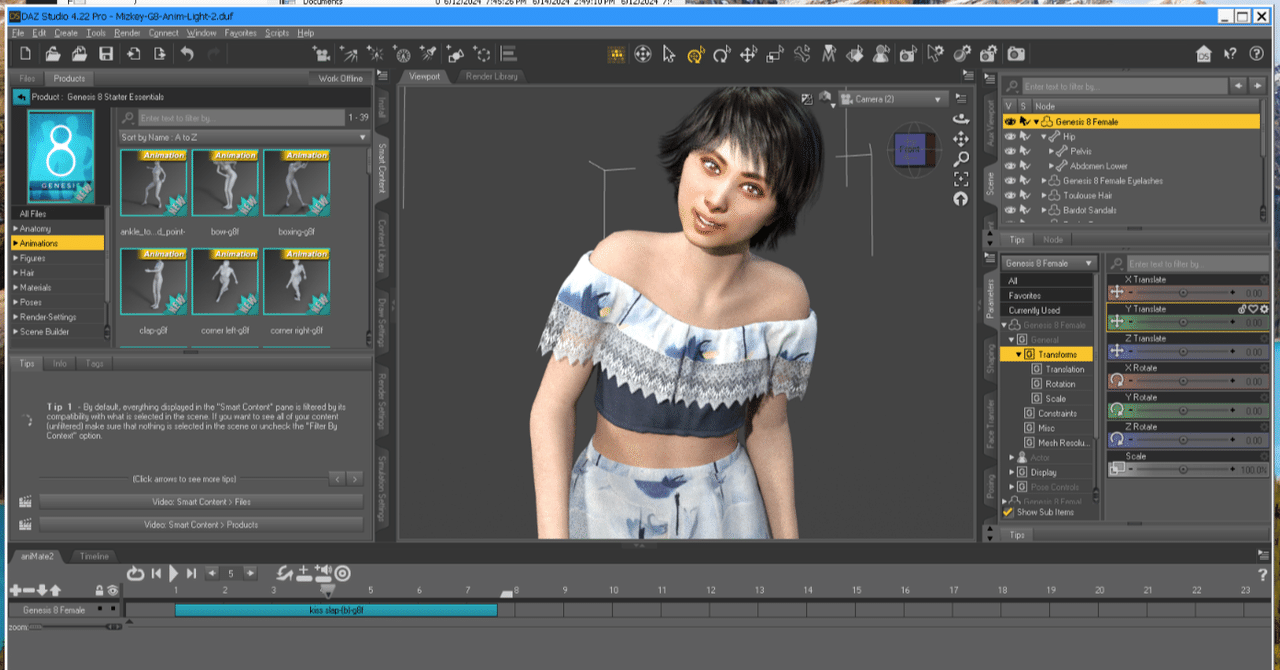Click the viewport zoom magnifier icon

tap(961, 159)
